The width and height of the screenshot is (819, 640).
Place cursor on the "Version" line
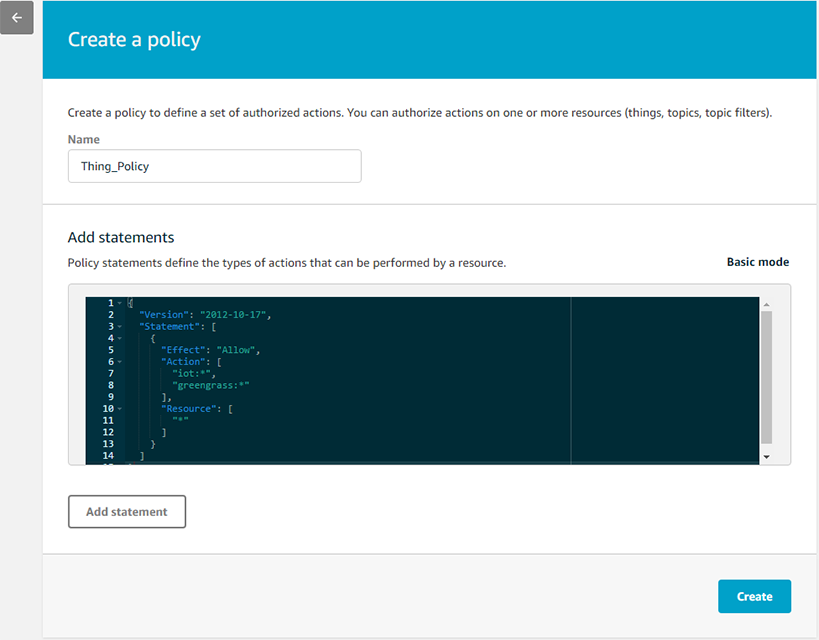205,315
